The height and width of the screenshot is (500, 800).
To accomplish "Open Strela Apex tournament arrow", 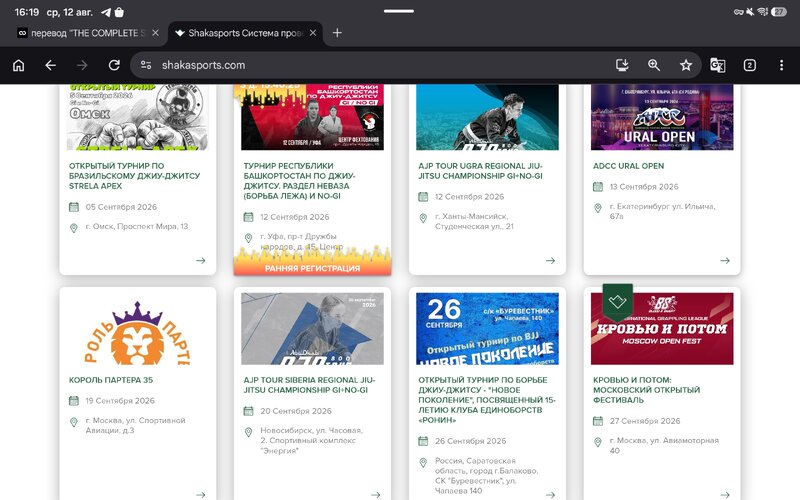I will coord(201,261).
